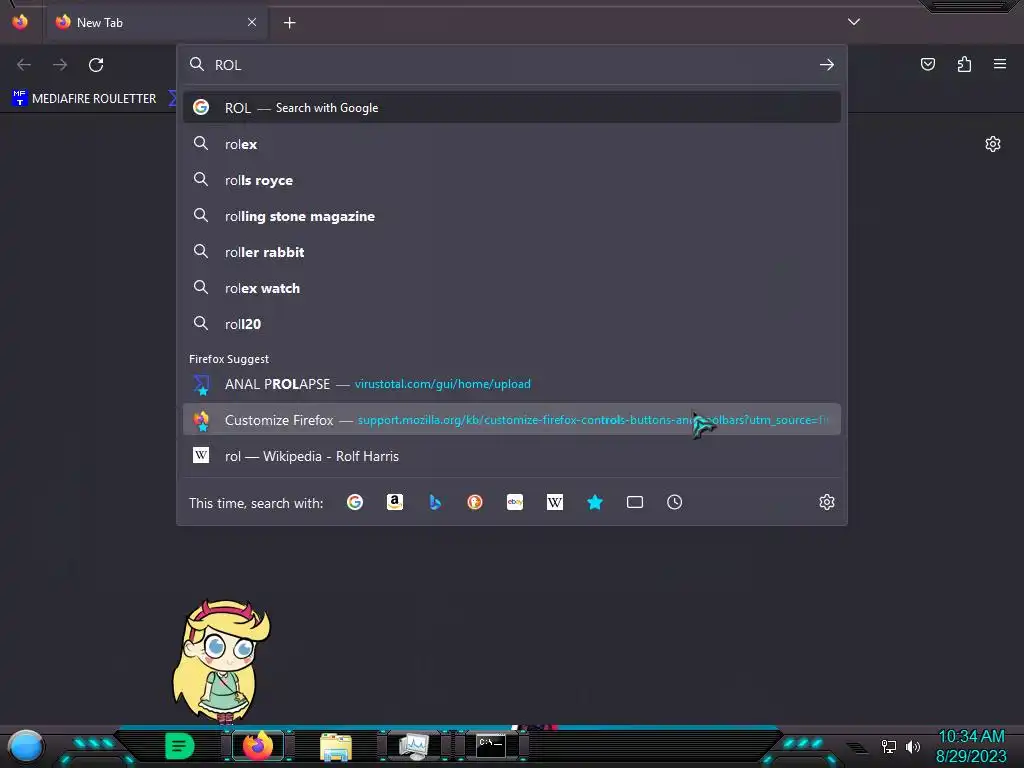Select ROL Search with Google result
Viewport: 1024px width, 768px height.
511,108
